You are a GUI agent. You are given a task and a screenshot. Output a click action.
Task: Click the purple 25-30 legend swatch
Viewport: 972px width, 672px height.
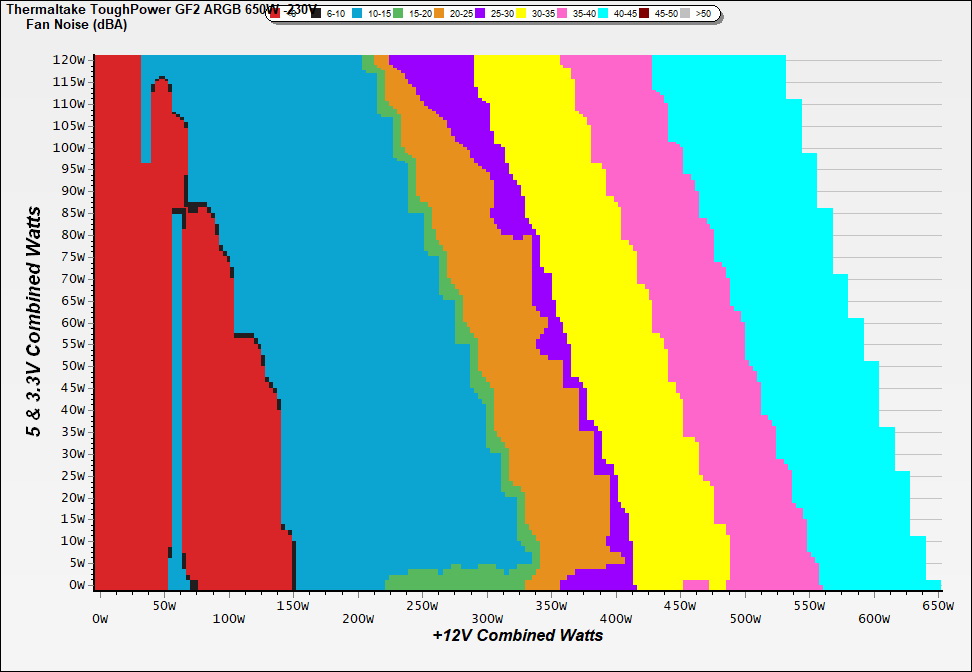click(x=481, y=13)
